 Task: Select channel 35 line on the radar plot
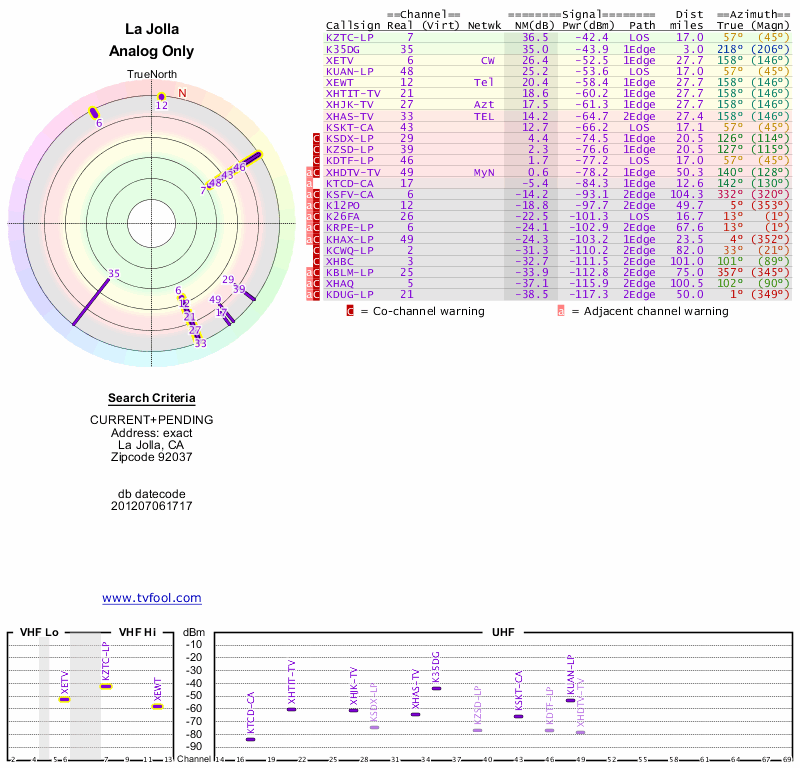[x=95, y=299]
